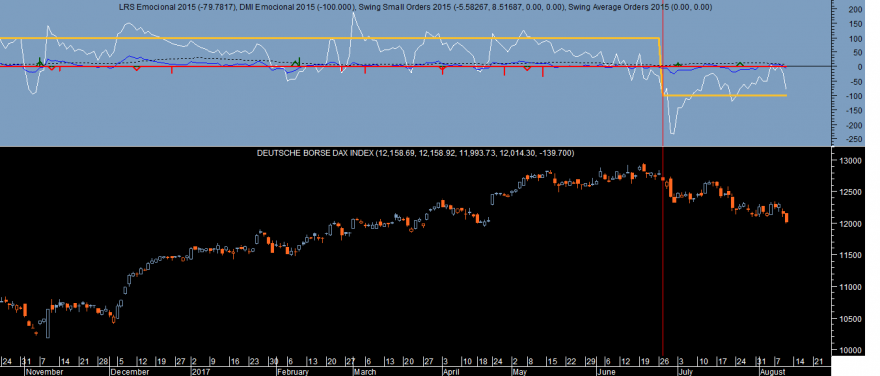
Task: Click the 2017 year label
Action: (x=200, y=372)
